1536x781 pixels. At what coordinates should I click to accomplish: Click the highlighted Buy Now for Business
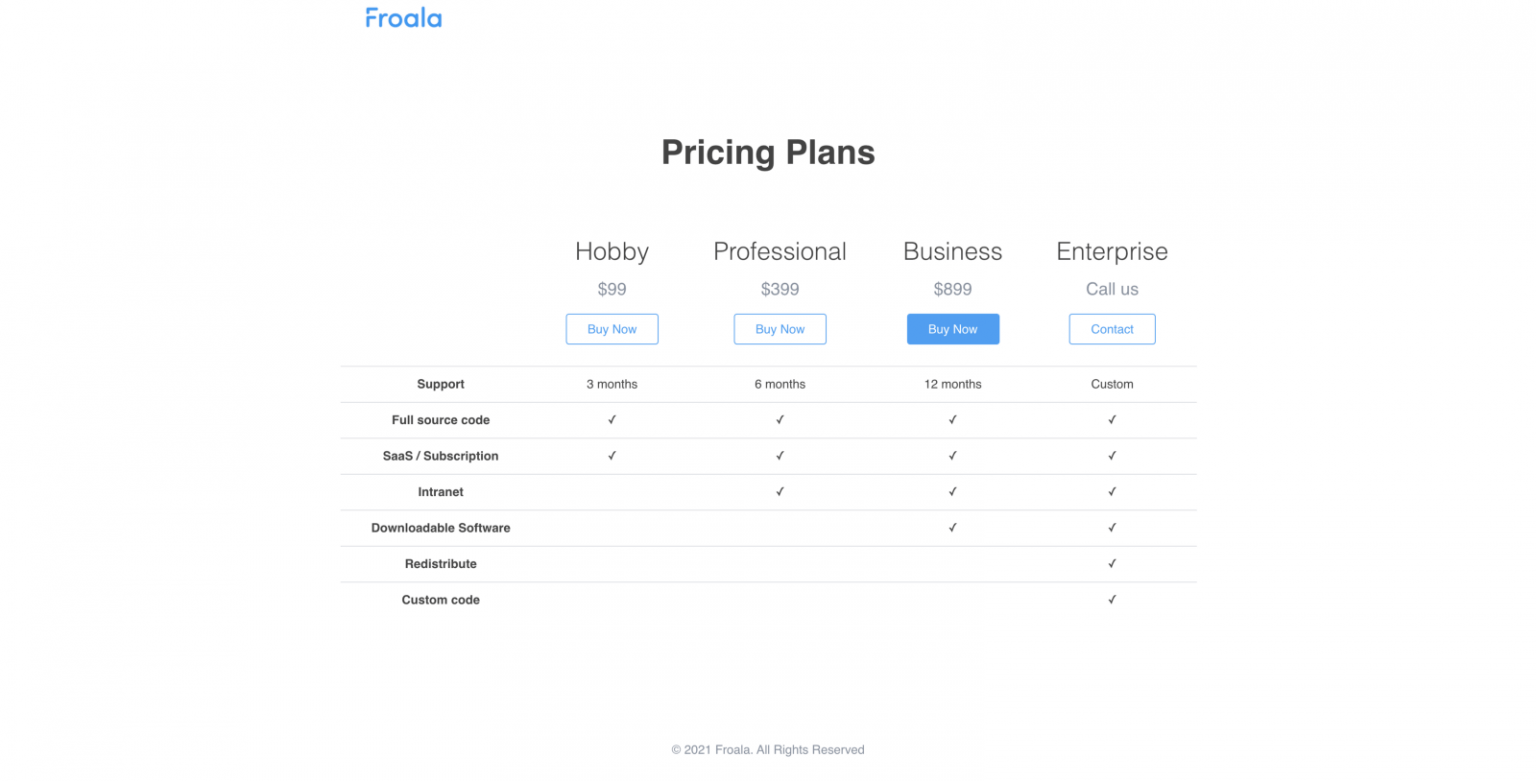point(953,329)
